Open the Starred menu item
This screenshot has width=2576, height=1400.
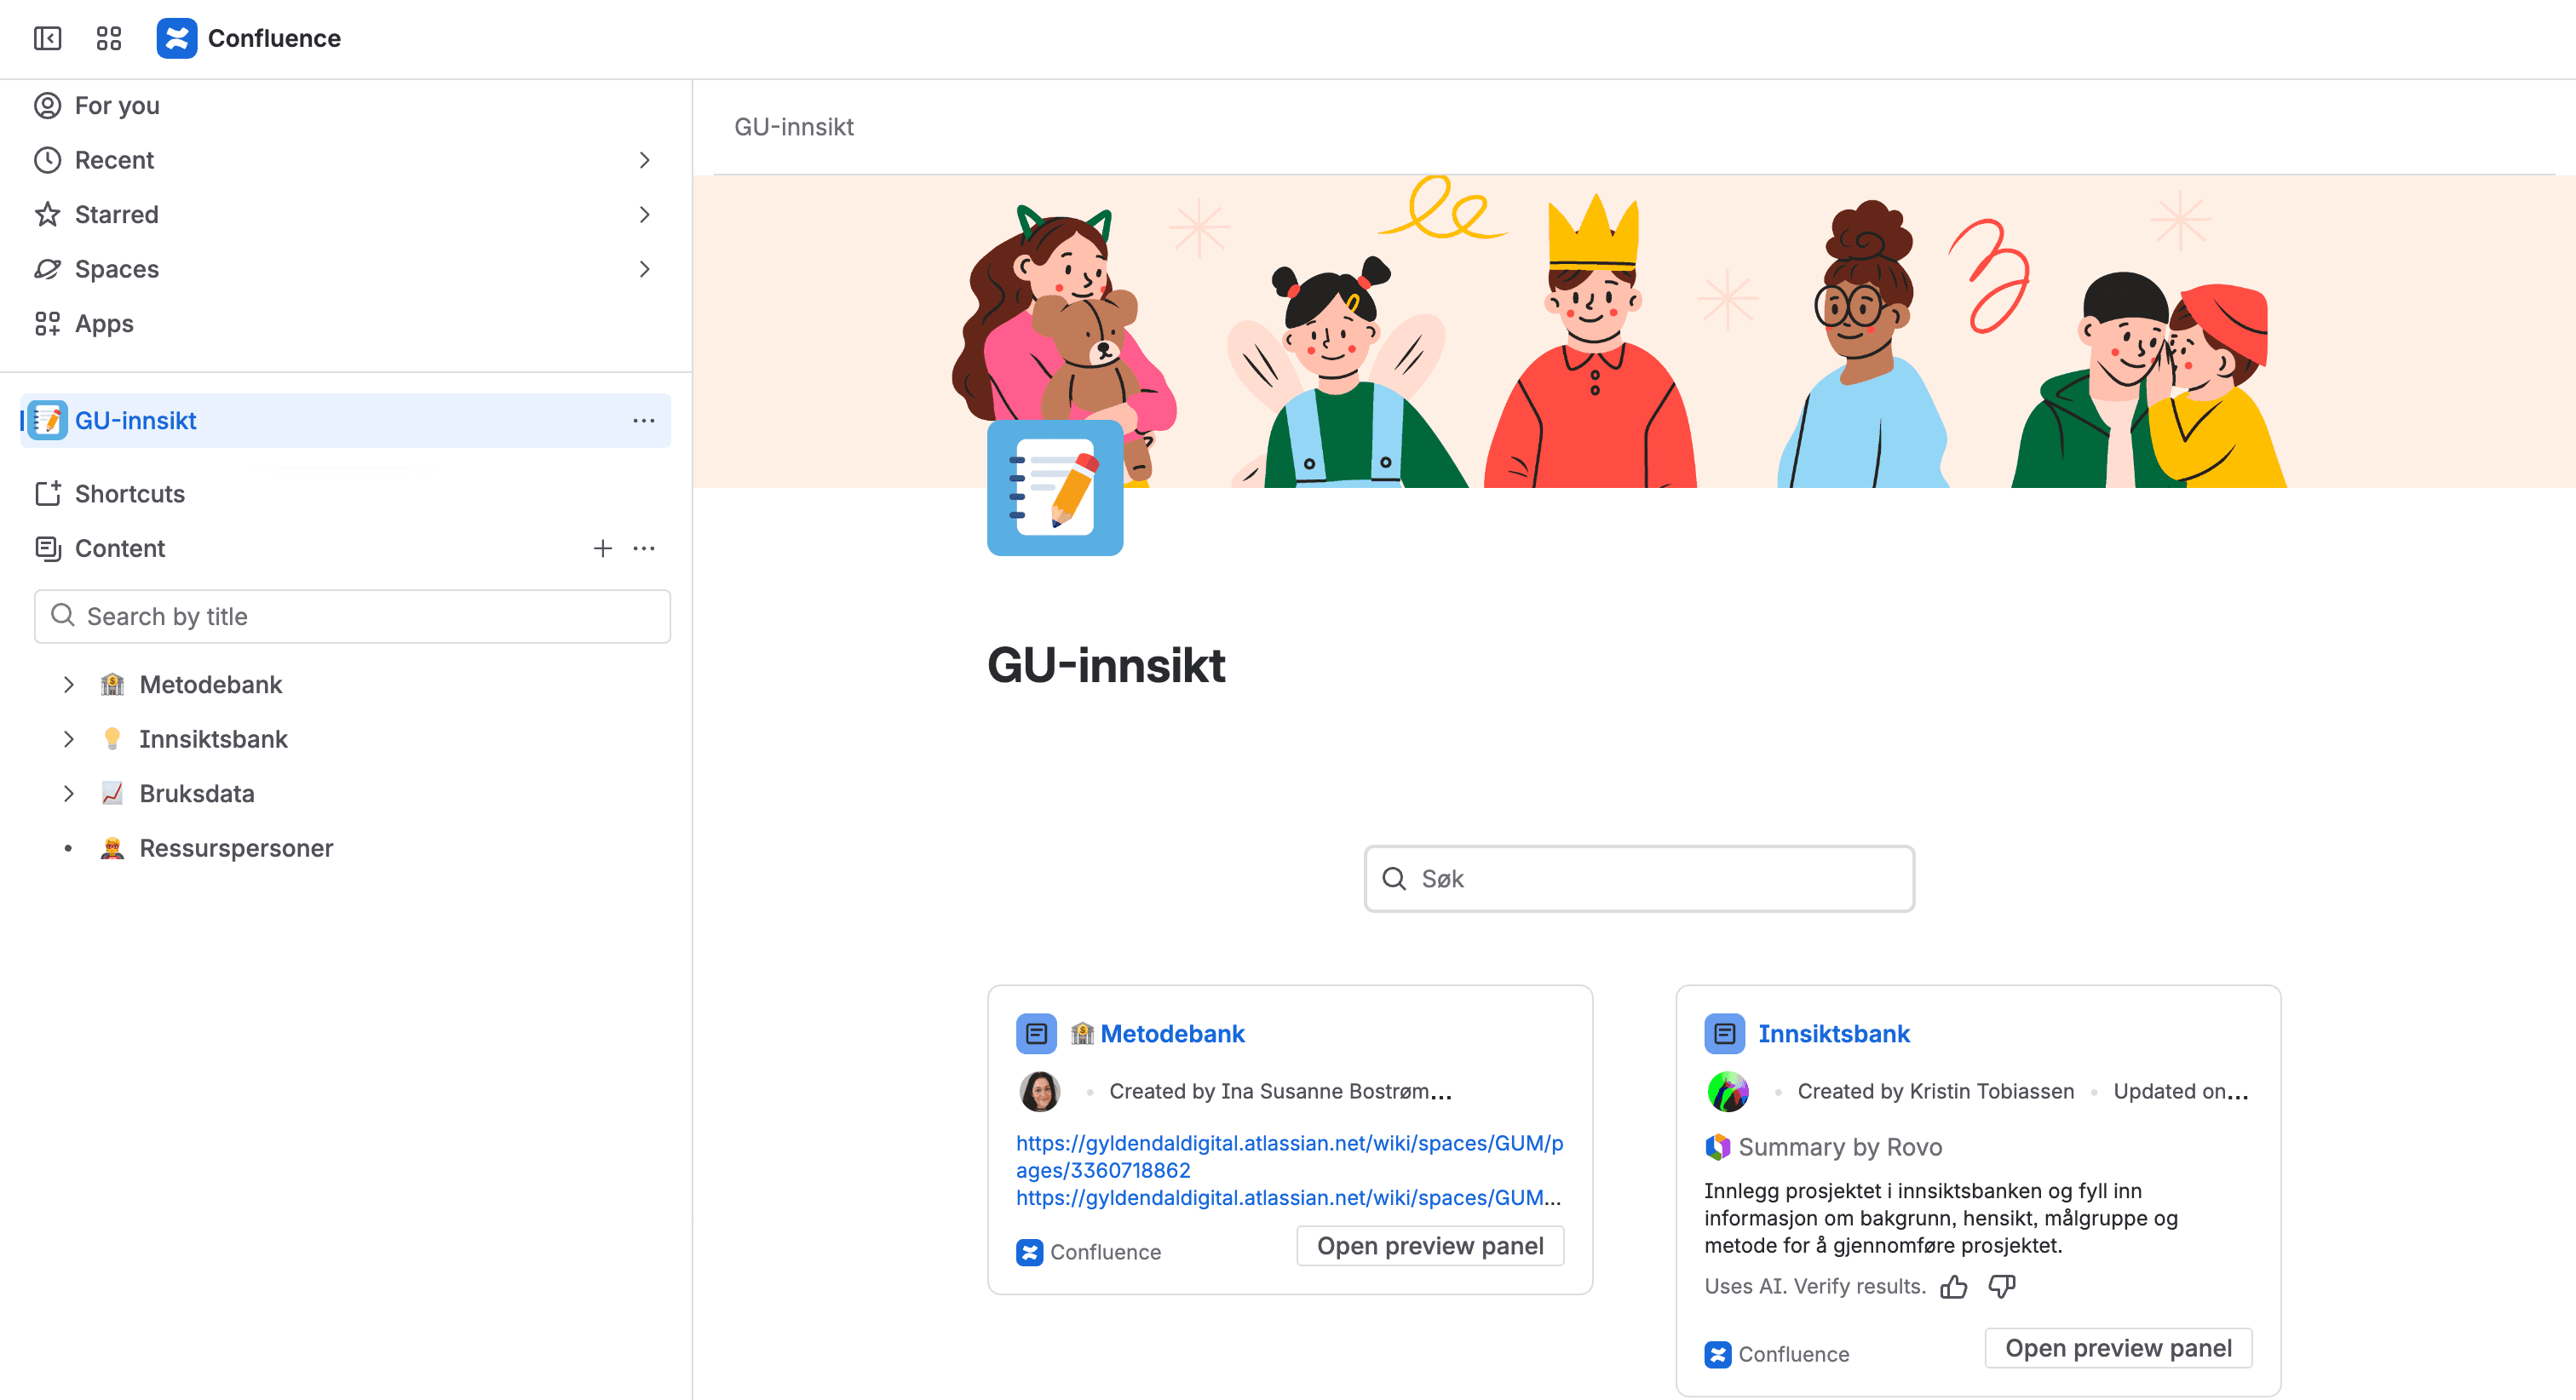click(116, 215)
